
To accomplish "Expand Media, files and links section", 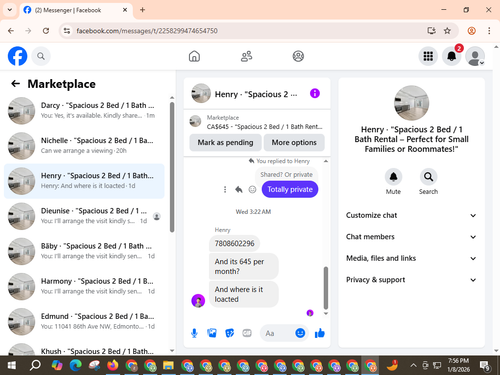I will (411, 258).
